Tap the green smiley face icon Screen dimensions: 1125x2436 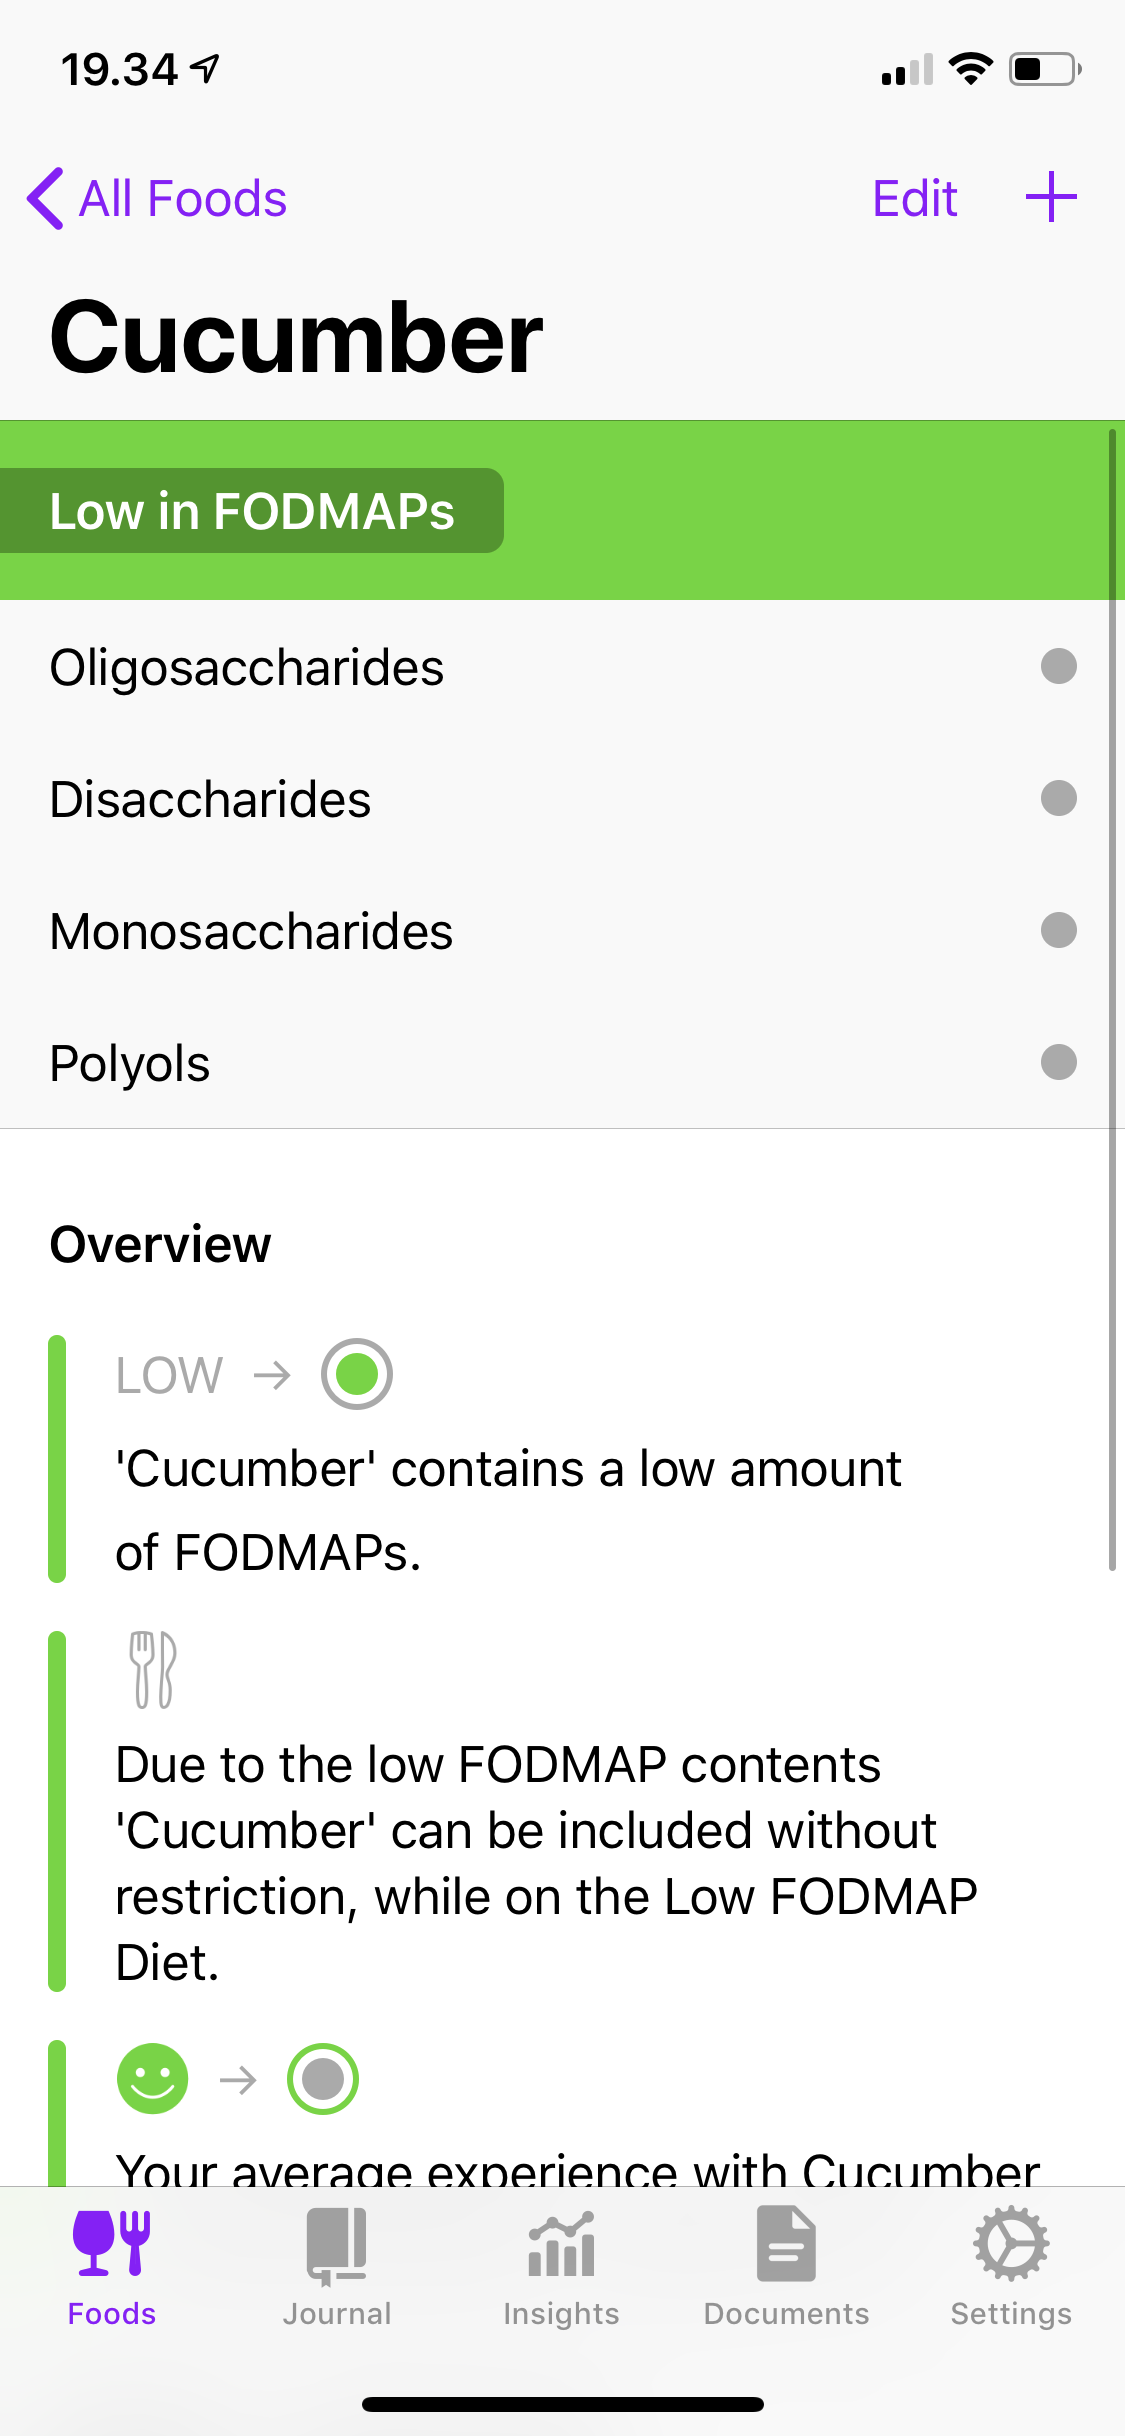(153, 2079)
